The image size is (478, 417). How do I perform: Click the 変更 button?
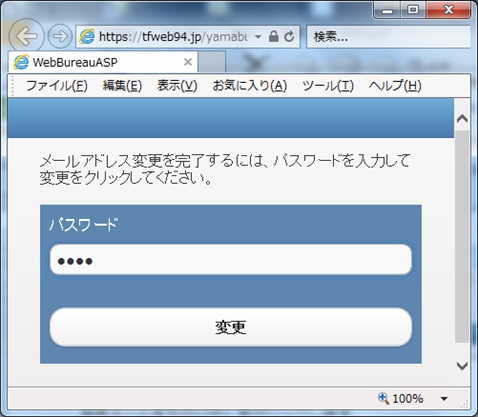pyautogui.click(x=231, y=327)
